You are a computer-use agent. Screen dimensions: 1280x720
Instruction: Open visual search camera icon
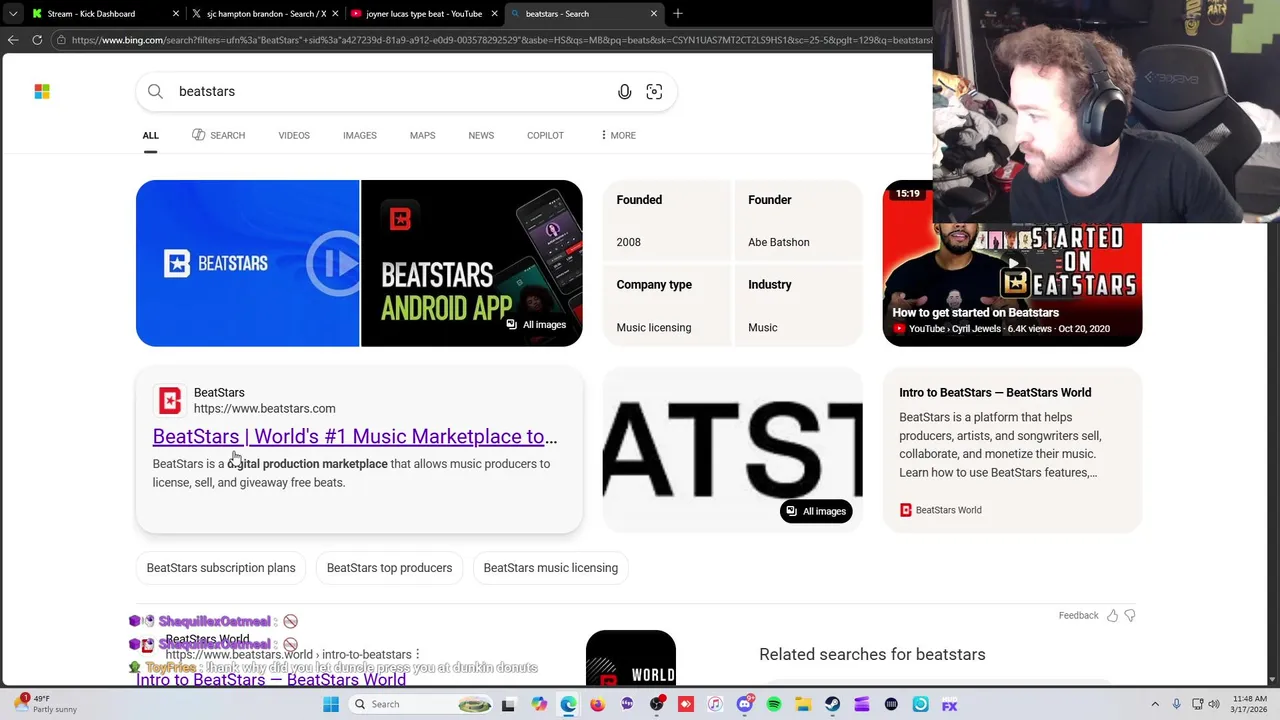[654, 92]
